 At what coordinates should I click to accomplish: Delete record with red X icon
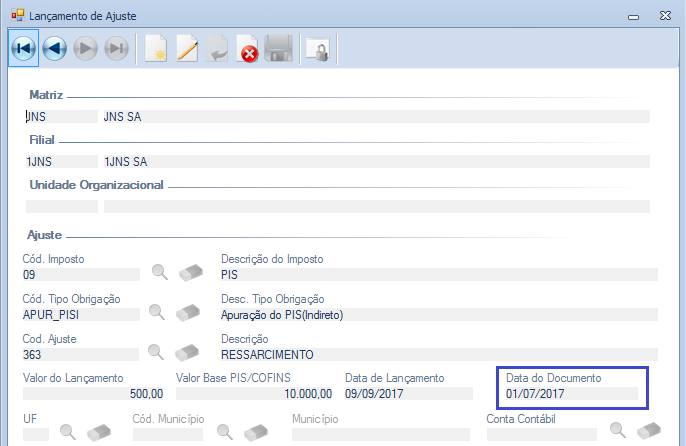pyautogui.click(x=248, y=49)
